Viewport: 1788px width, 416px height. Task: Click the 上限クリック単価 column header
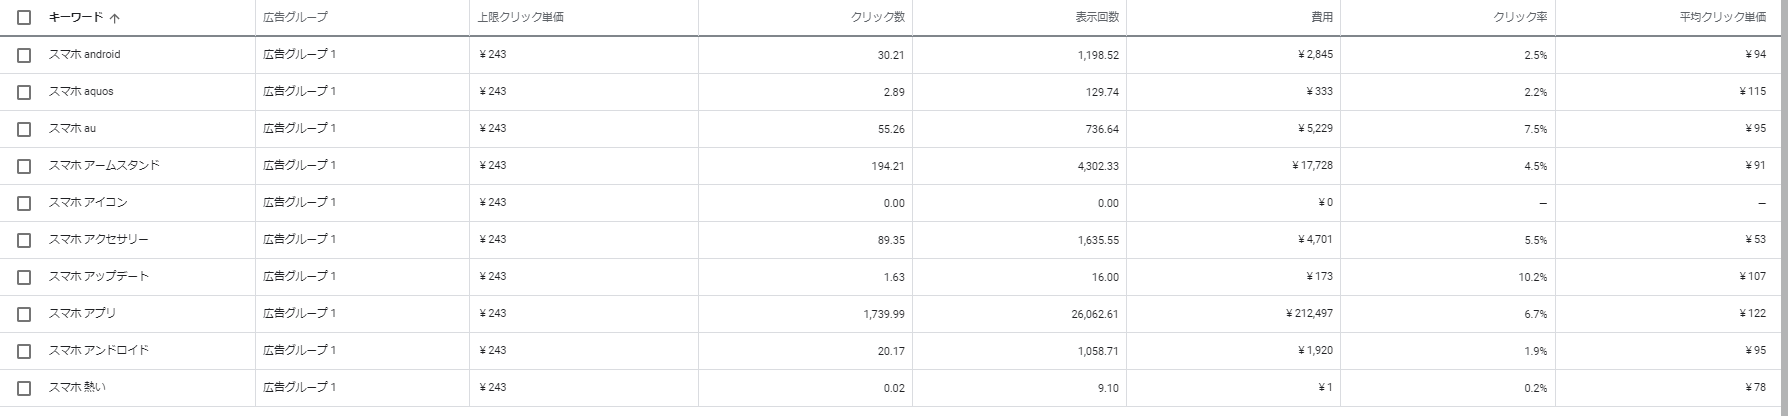pos(521,18)
